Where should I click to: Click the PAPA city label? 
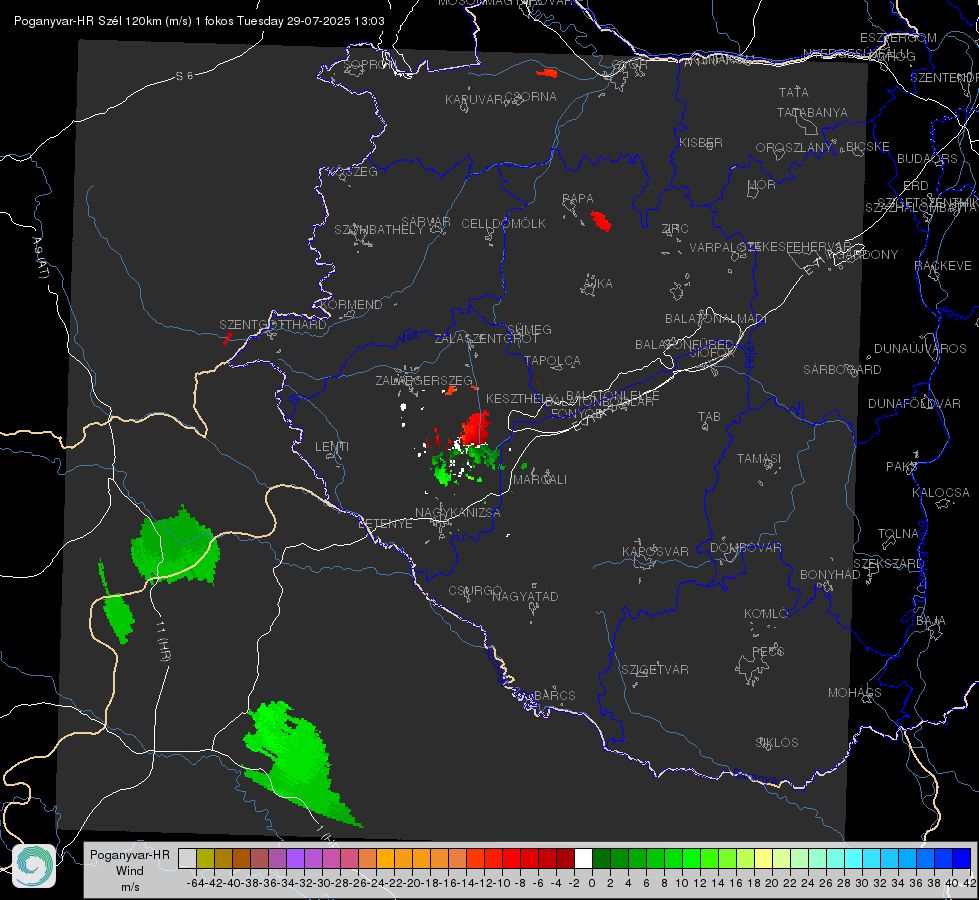tap(578, 199)
